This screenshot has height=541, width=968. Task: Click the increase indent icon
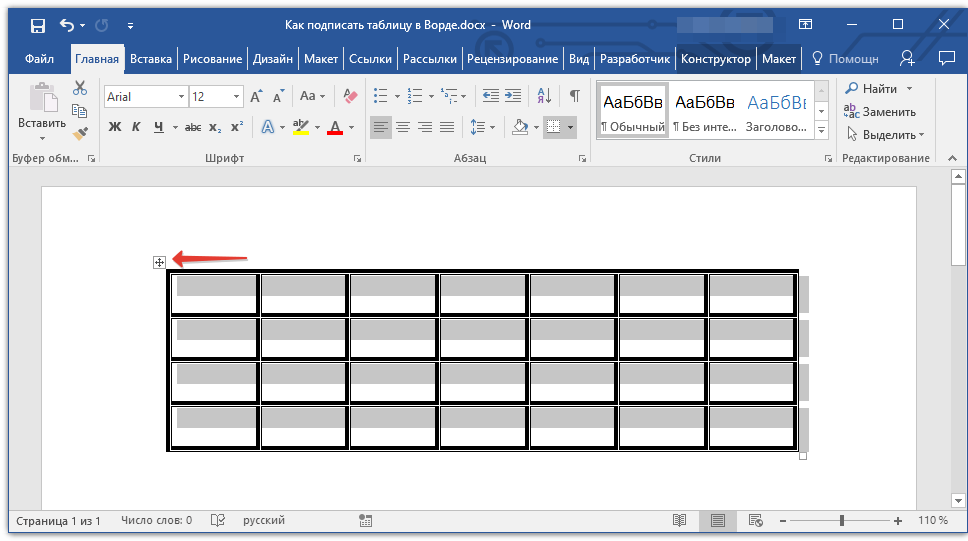click(513, 96)
